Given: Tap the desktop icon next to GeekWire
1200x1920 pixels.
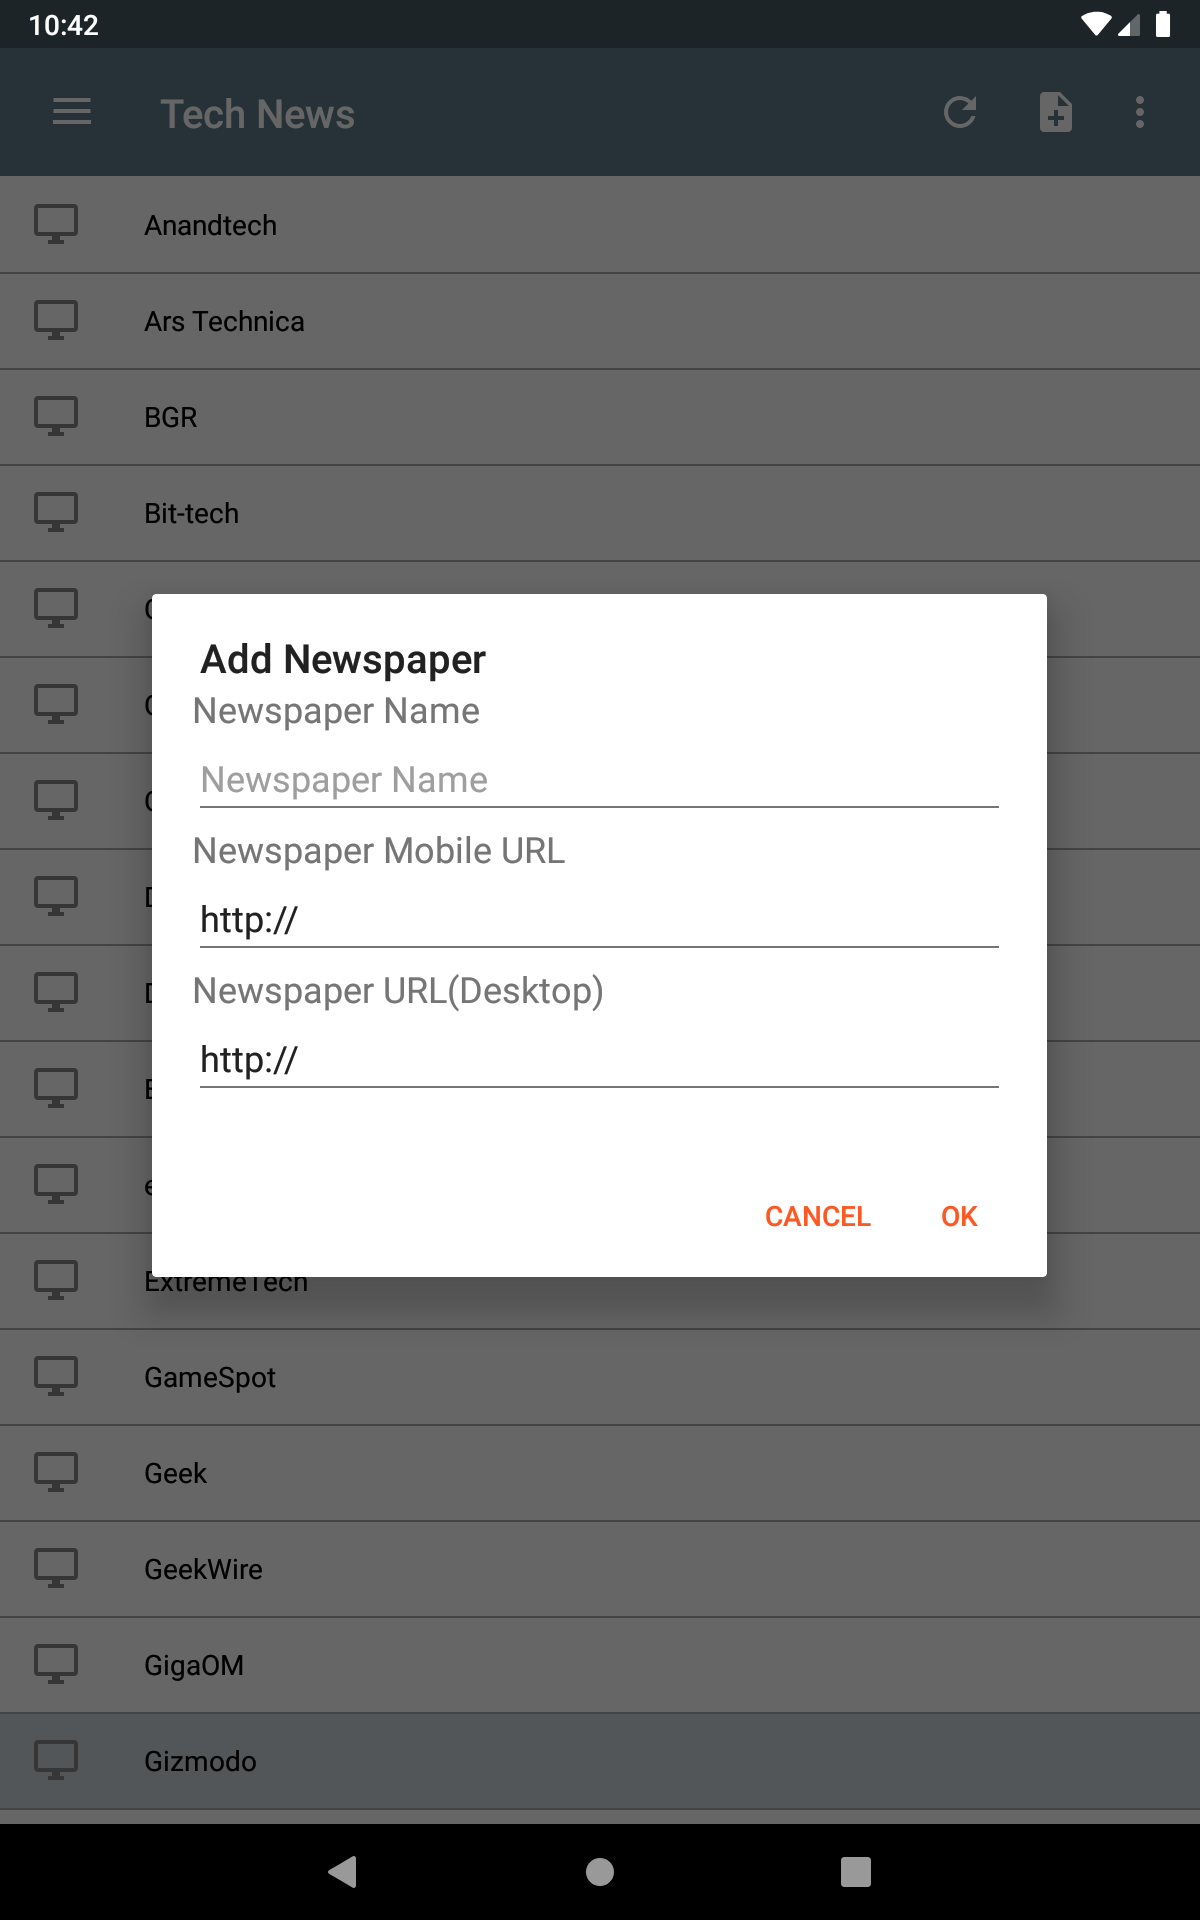Looking at the screenshot, I should click(56, 1568).
